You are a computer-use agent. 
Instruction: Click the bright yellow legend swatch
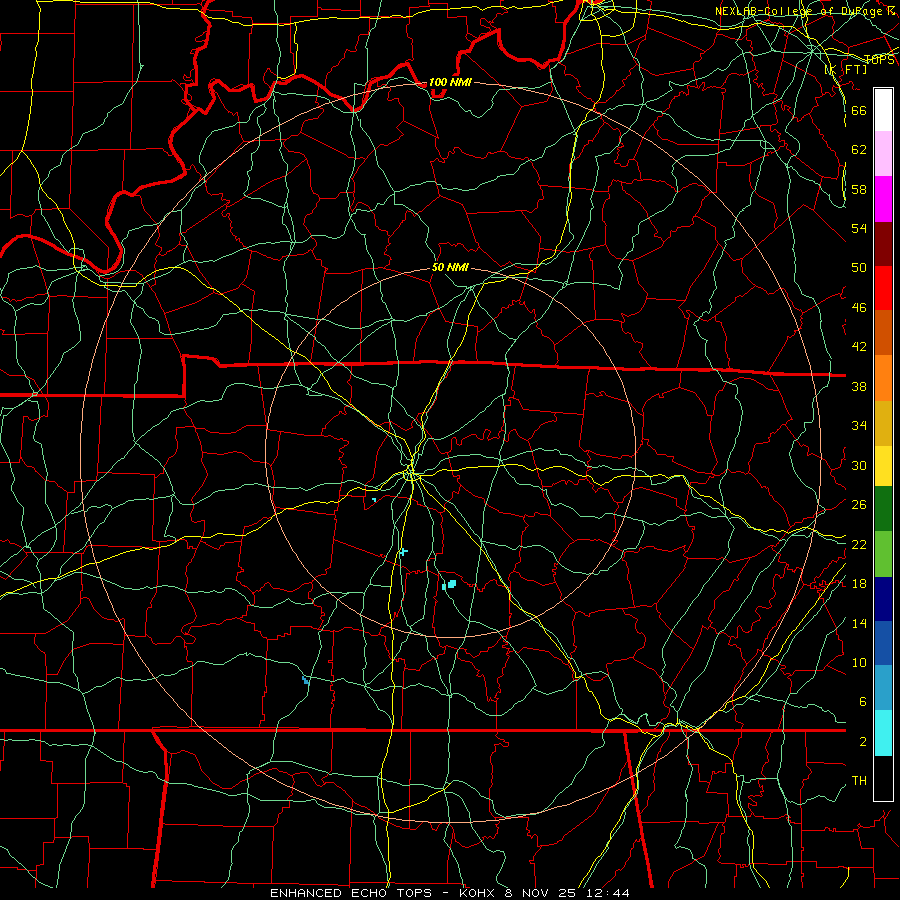tap(883, 465)
